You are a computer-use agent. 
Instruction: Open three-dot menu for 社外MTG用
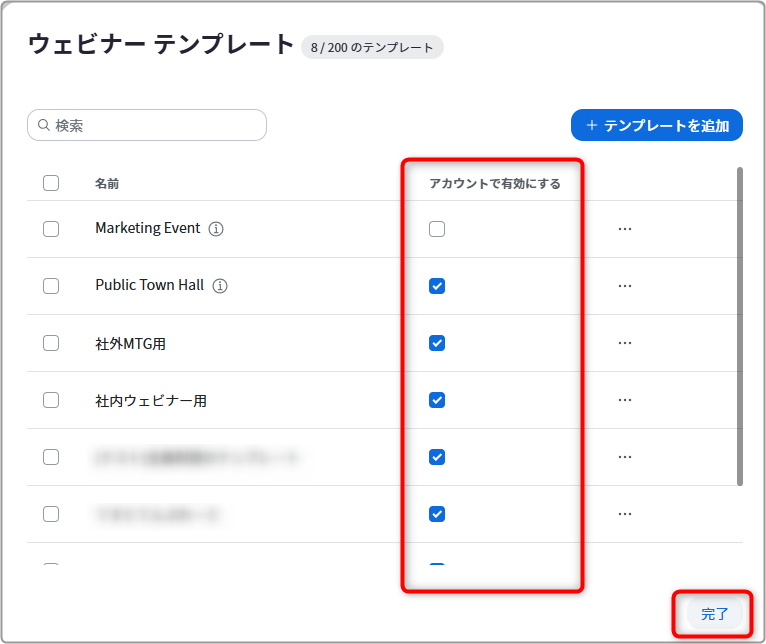pos(625,343)
